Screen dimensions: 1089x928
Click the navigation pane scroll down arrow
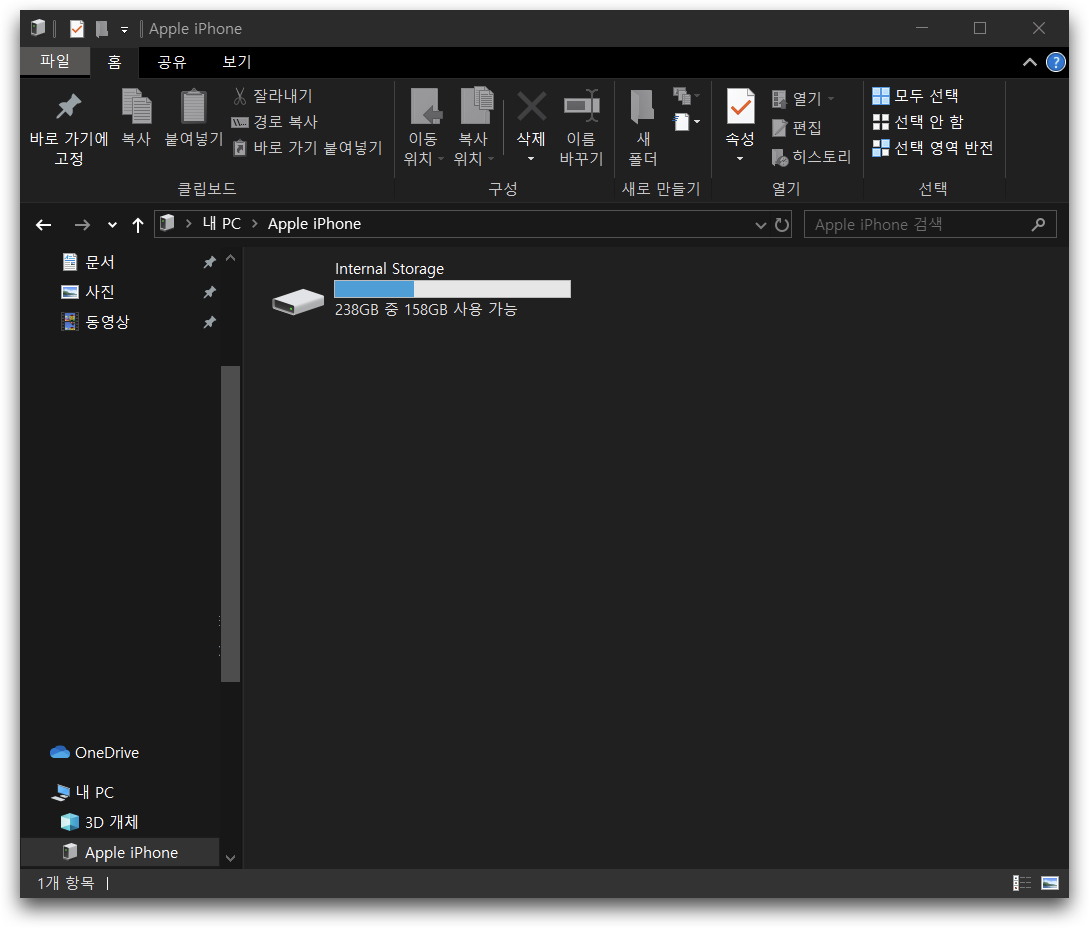pyautogui.click(x=231, y=858)
